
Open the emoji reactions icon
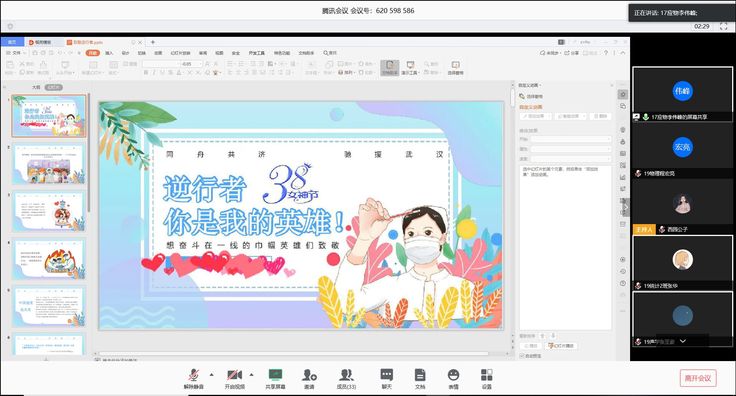coord(453,378)
